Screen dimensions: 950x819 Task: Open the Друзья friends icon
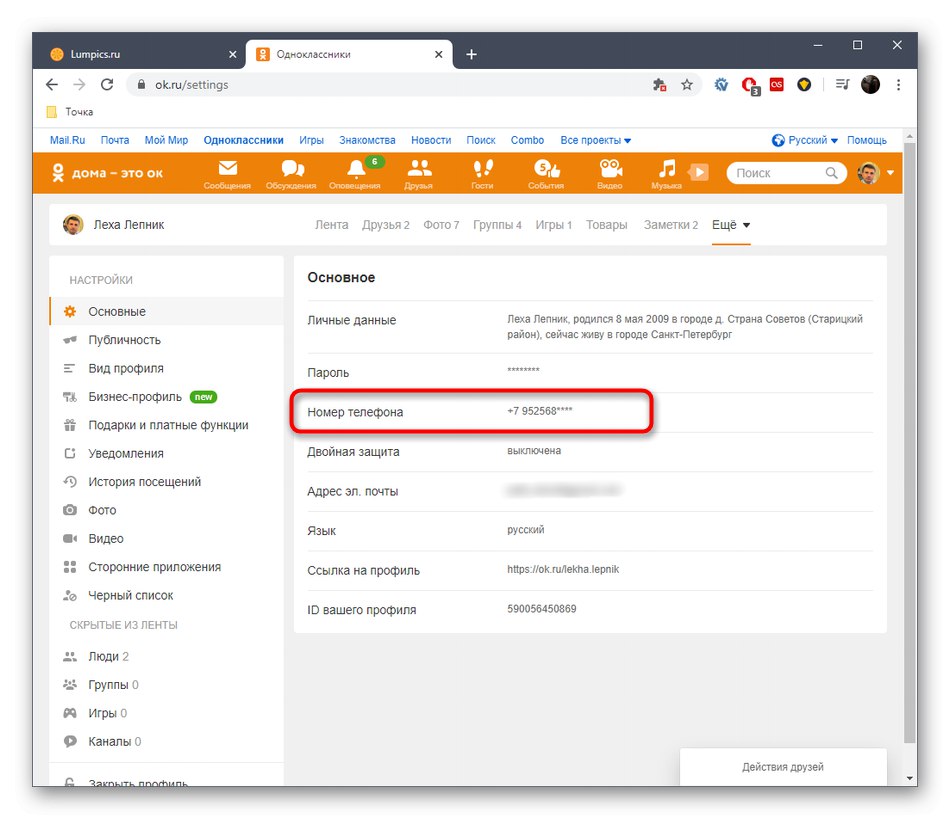click(419, 172)
